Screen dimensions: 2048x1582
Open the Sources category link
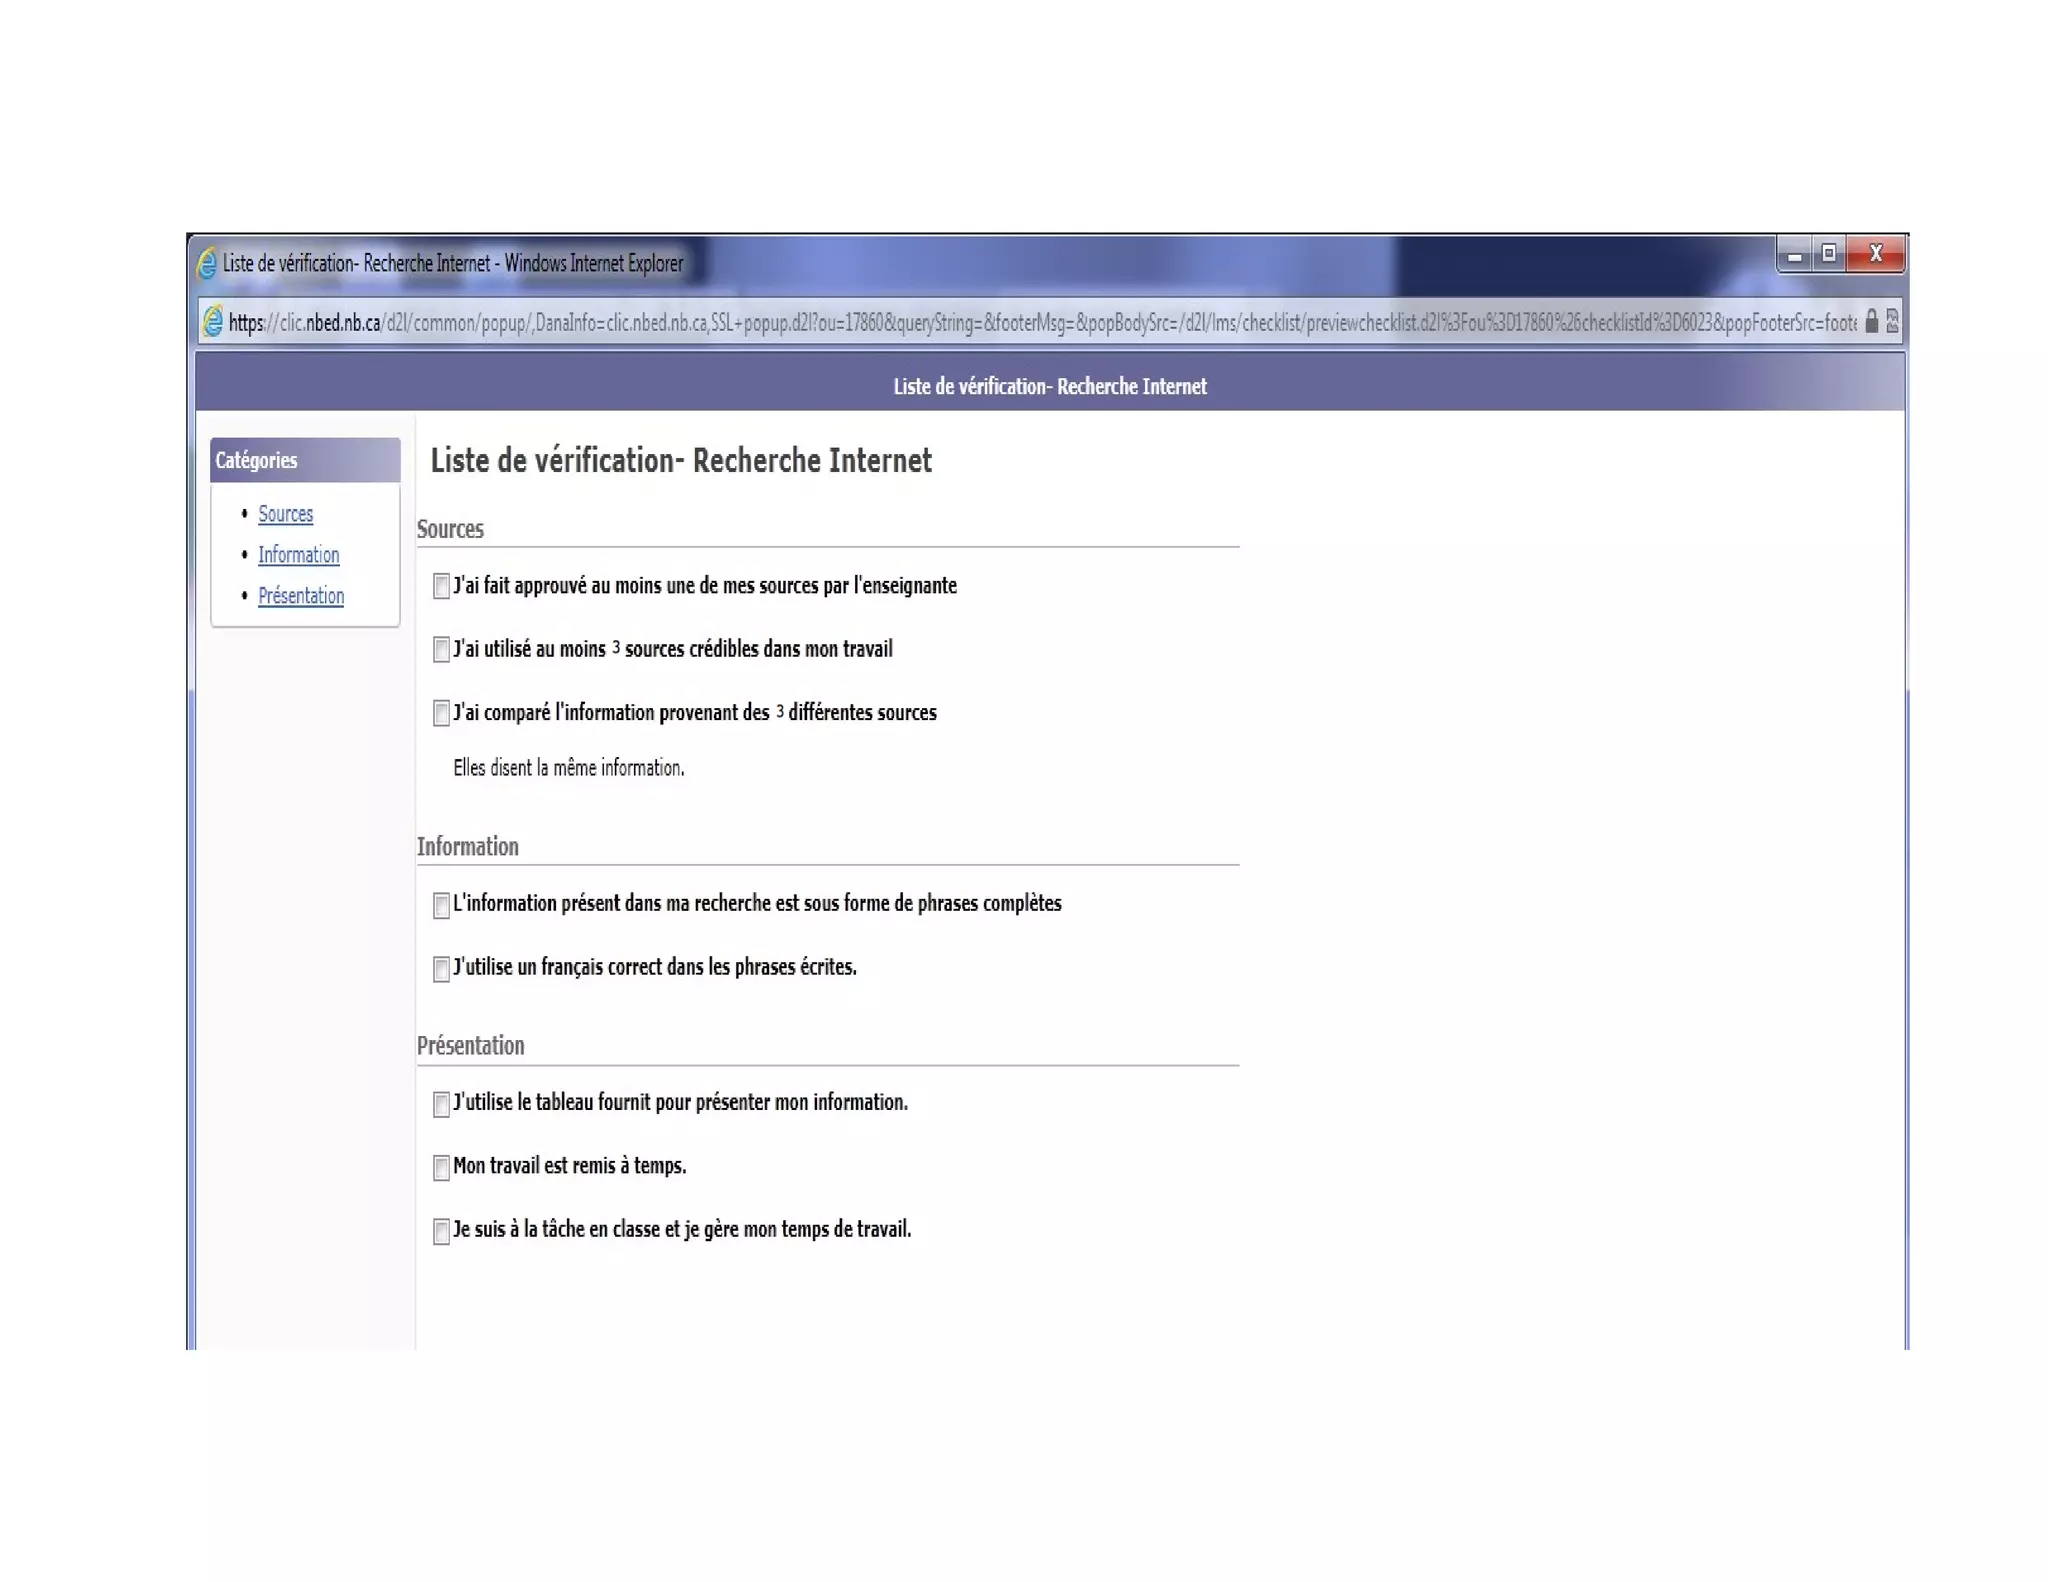click(285, 514)
